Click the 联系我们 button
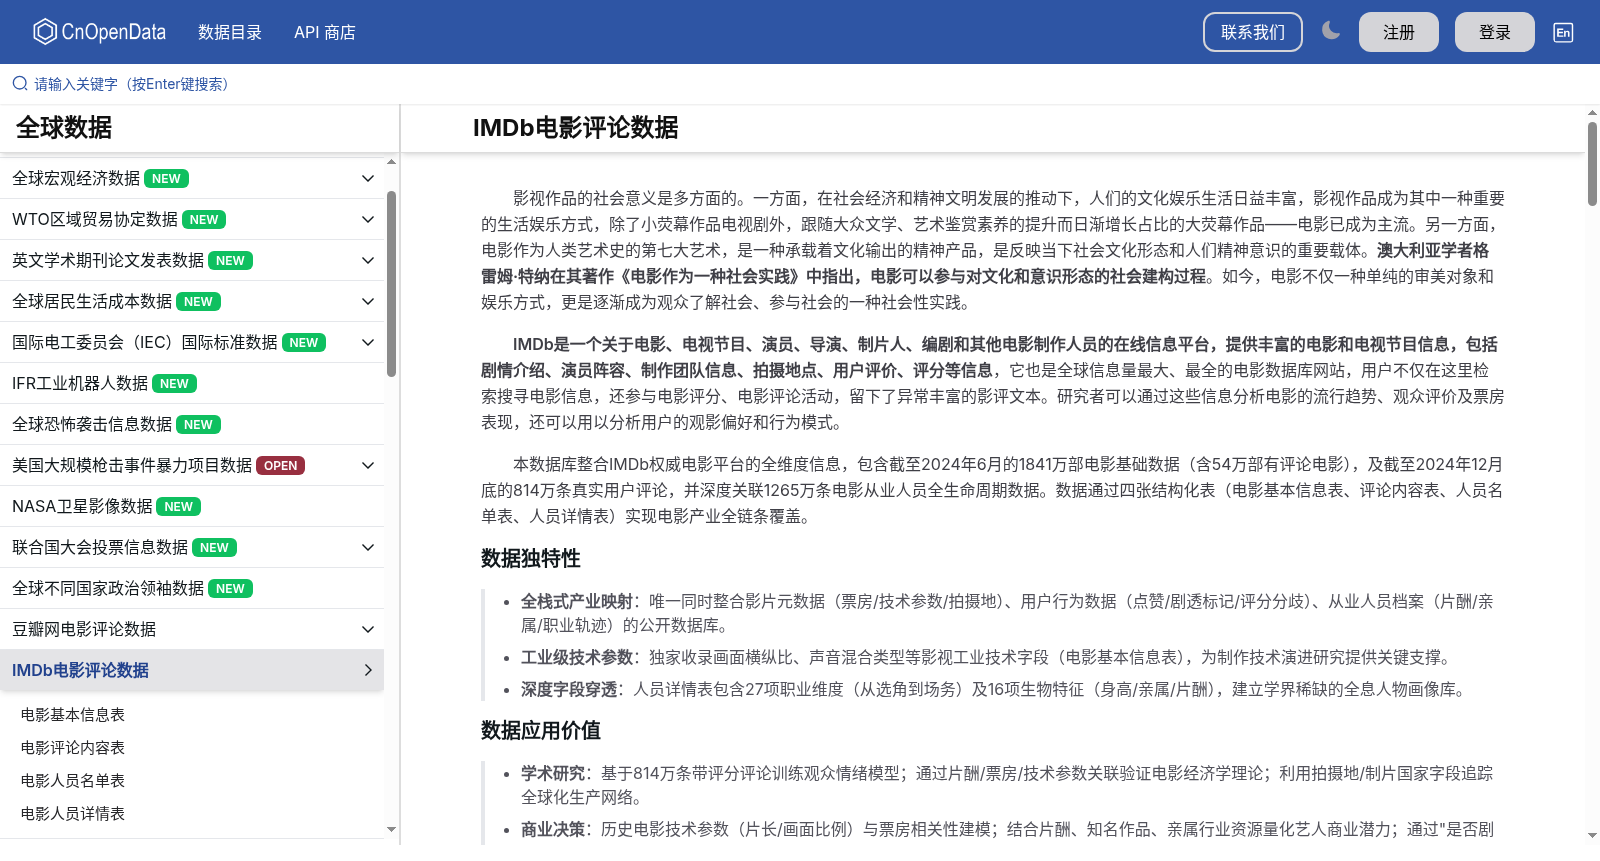Screen dimensions: 1600x861 tap(1253, 32)
